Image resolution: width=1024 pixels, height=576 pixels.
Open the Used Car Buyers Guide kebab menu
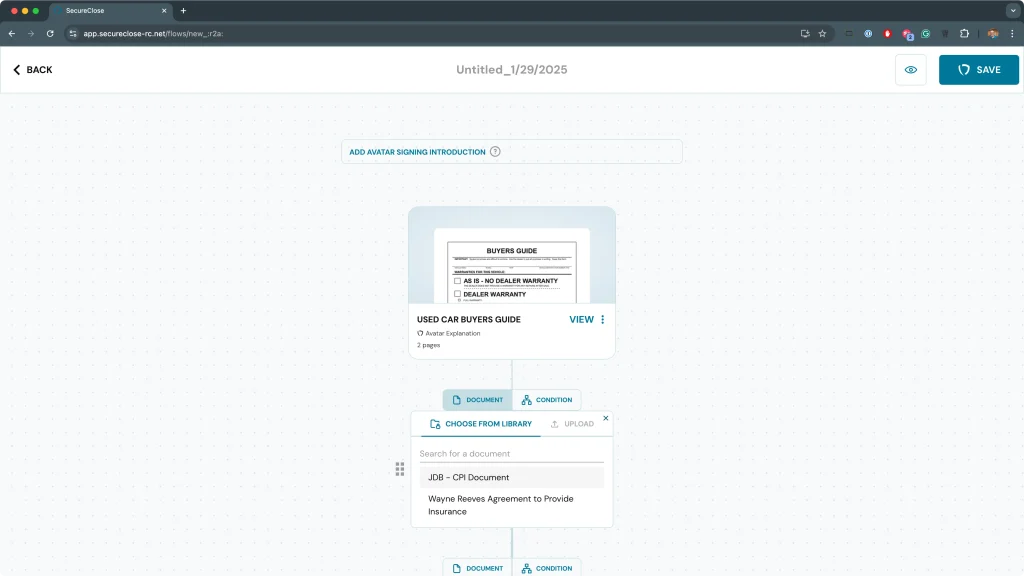602,320
